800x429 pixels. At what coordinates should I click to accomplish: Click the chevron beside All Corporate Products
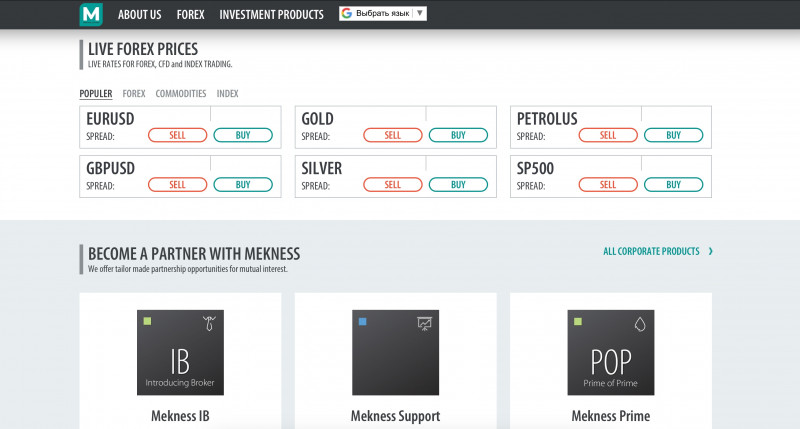click(710, 251)
